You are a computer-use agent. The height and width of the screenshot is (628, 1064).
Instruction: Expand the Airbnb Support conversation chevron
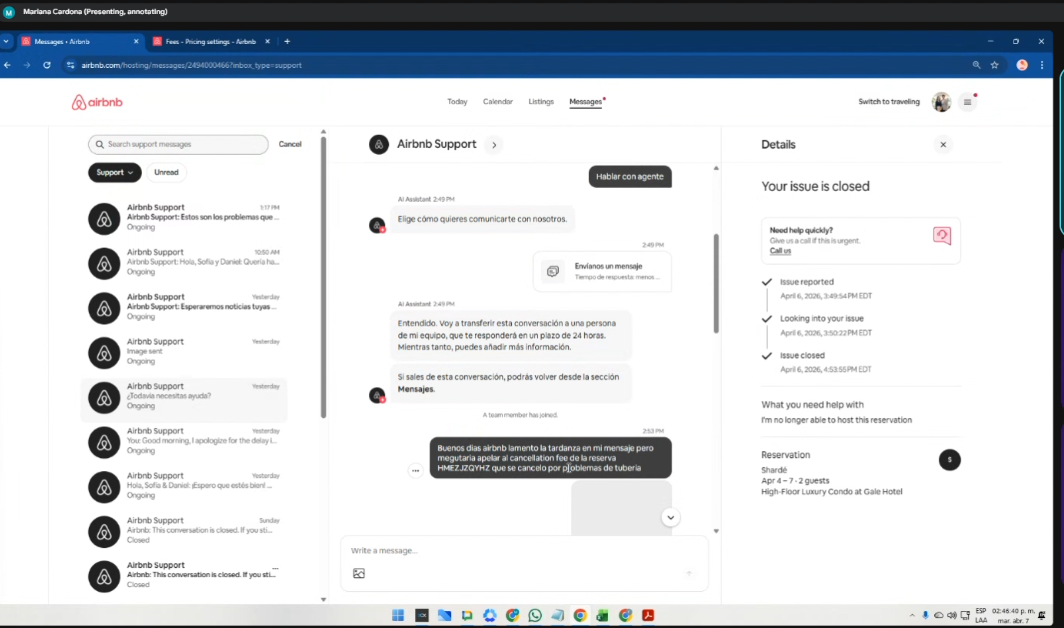point(494,145)
